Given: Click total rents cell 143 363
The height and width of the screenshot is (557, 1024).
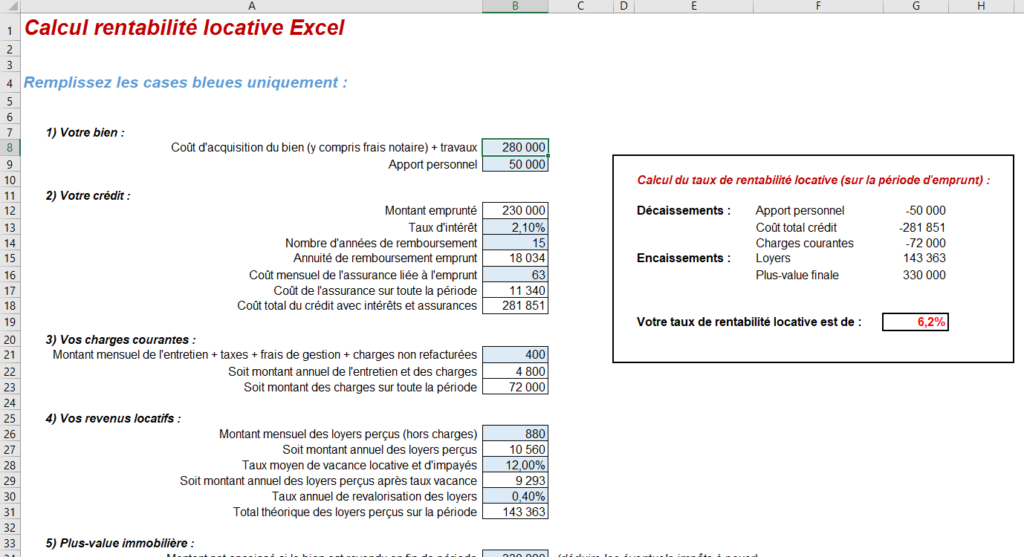Looking at the screenshot, I should click(515, 512).
